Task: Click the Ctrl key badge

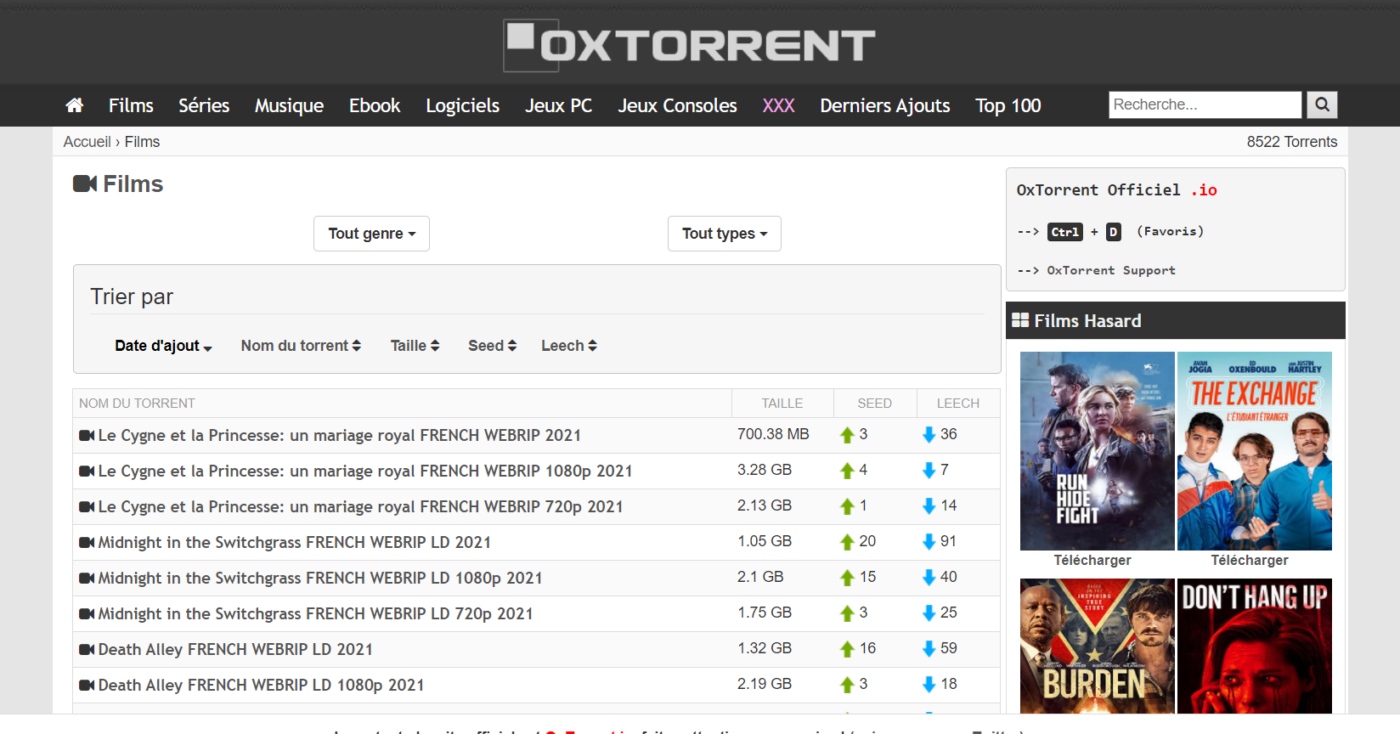Action: click(x=1065, y=232)
